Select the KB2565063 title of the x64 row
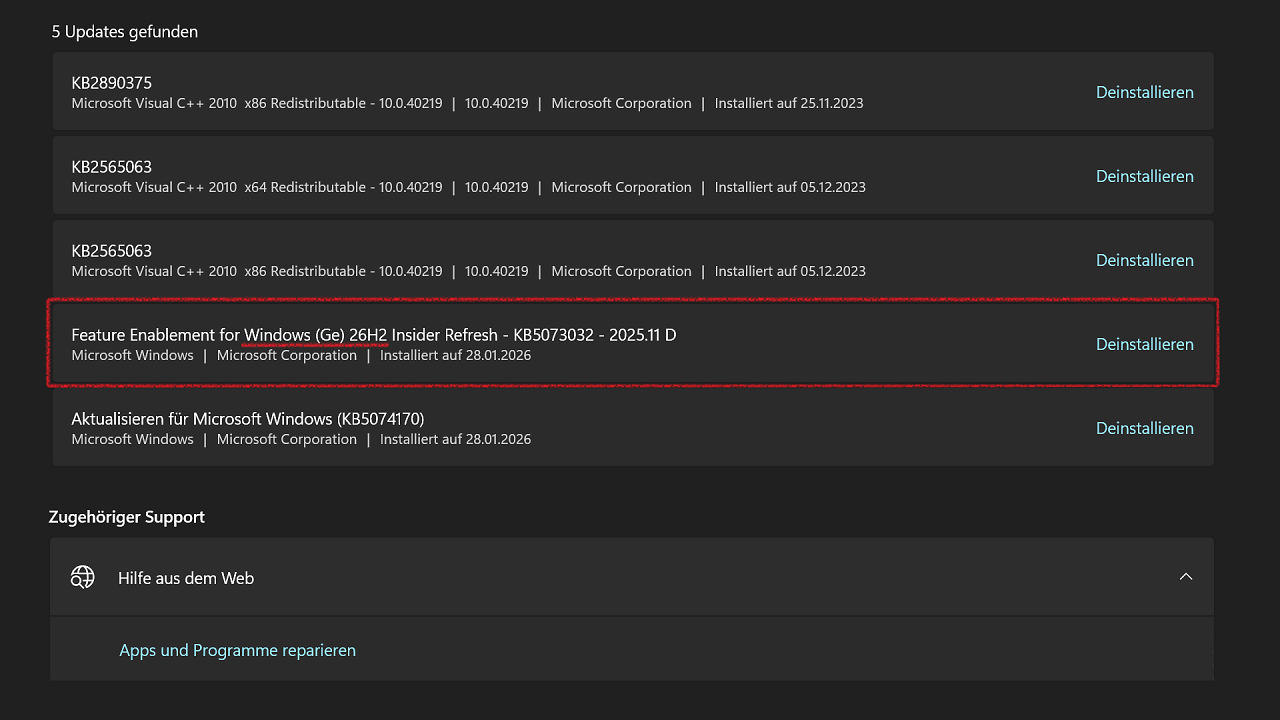This screenshot has height=720, width=1280. pos(112,167)
